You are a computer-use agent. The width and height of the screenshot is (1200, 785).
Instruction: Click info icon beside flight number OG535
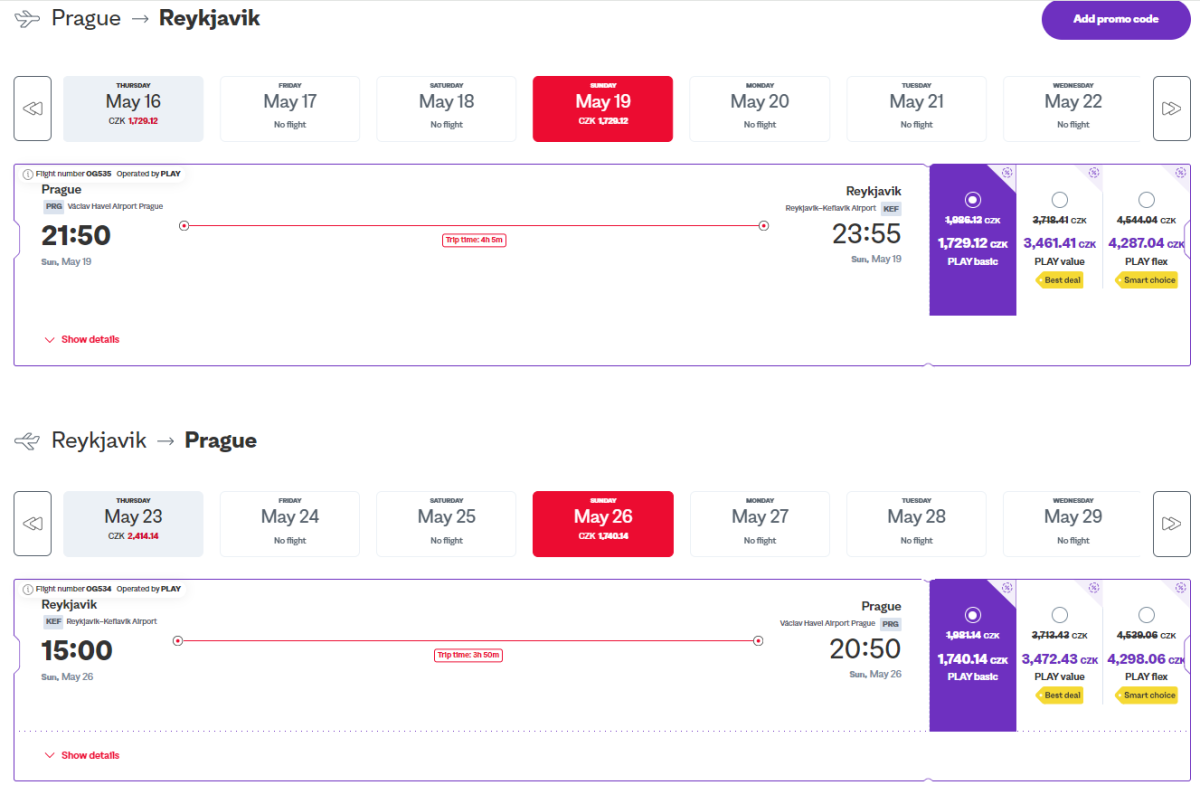[28, 174]
